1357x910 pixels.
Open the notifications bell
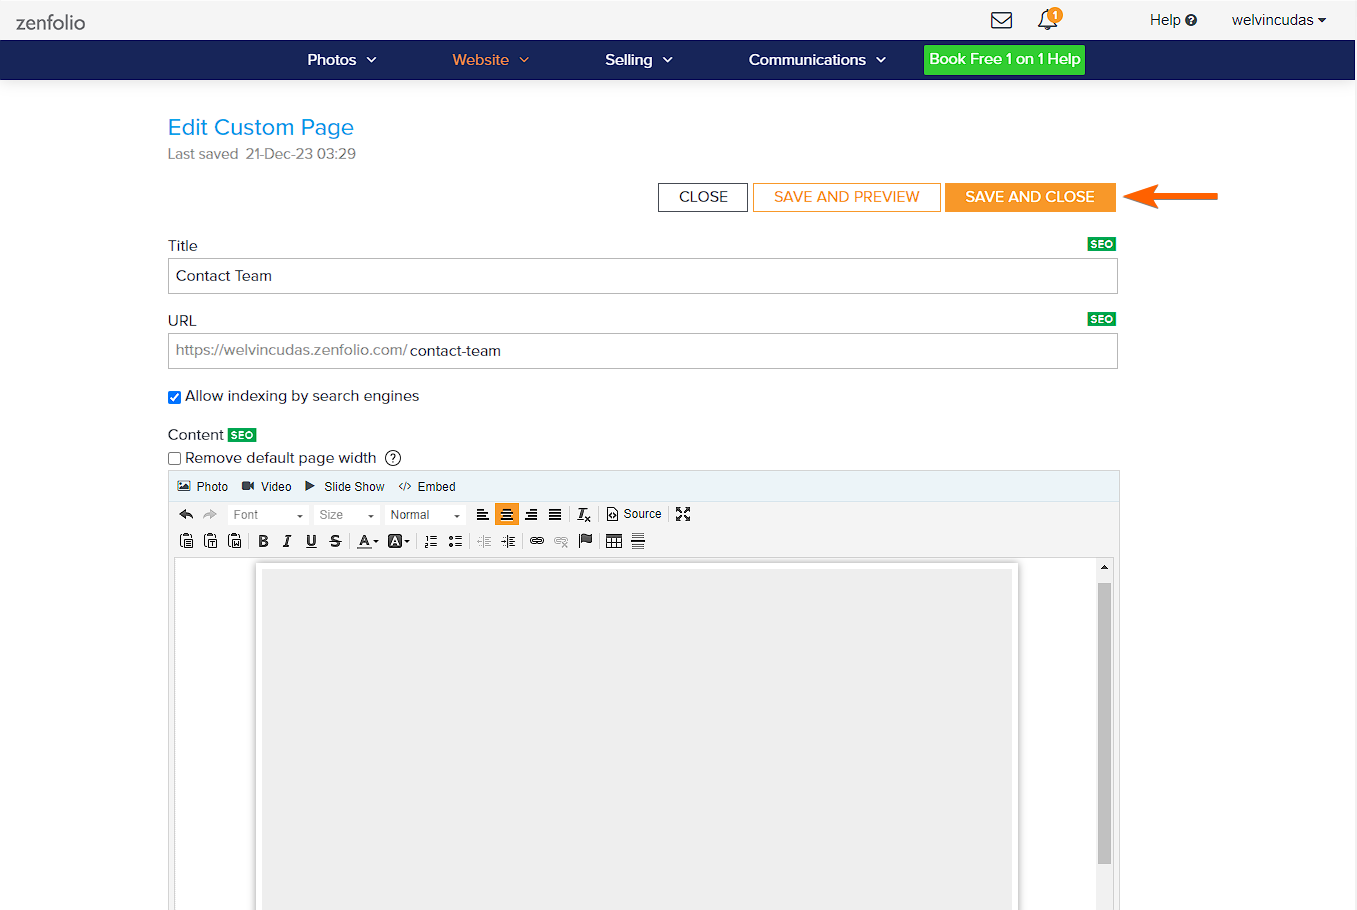[1048, 19]
